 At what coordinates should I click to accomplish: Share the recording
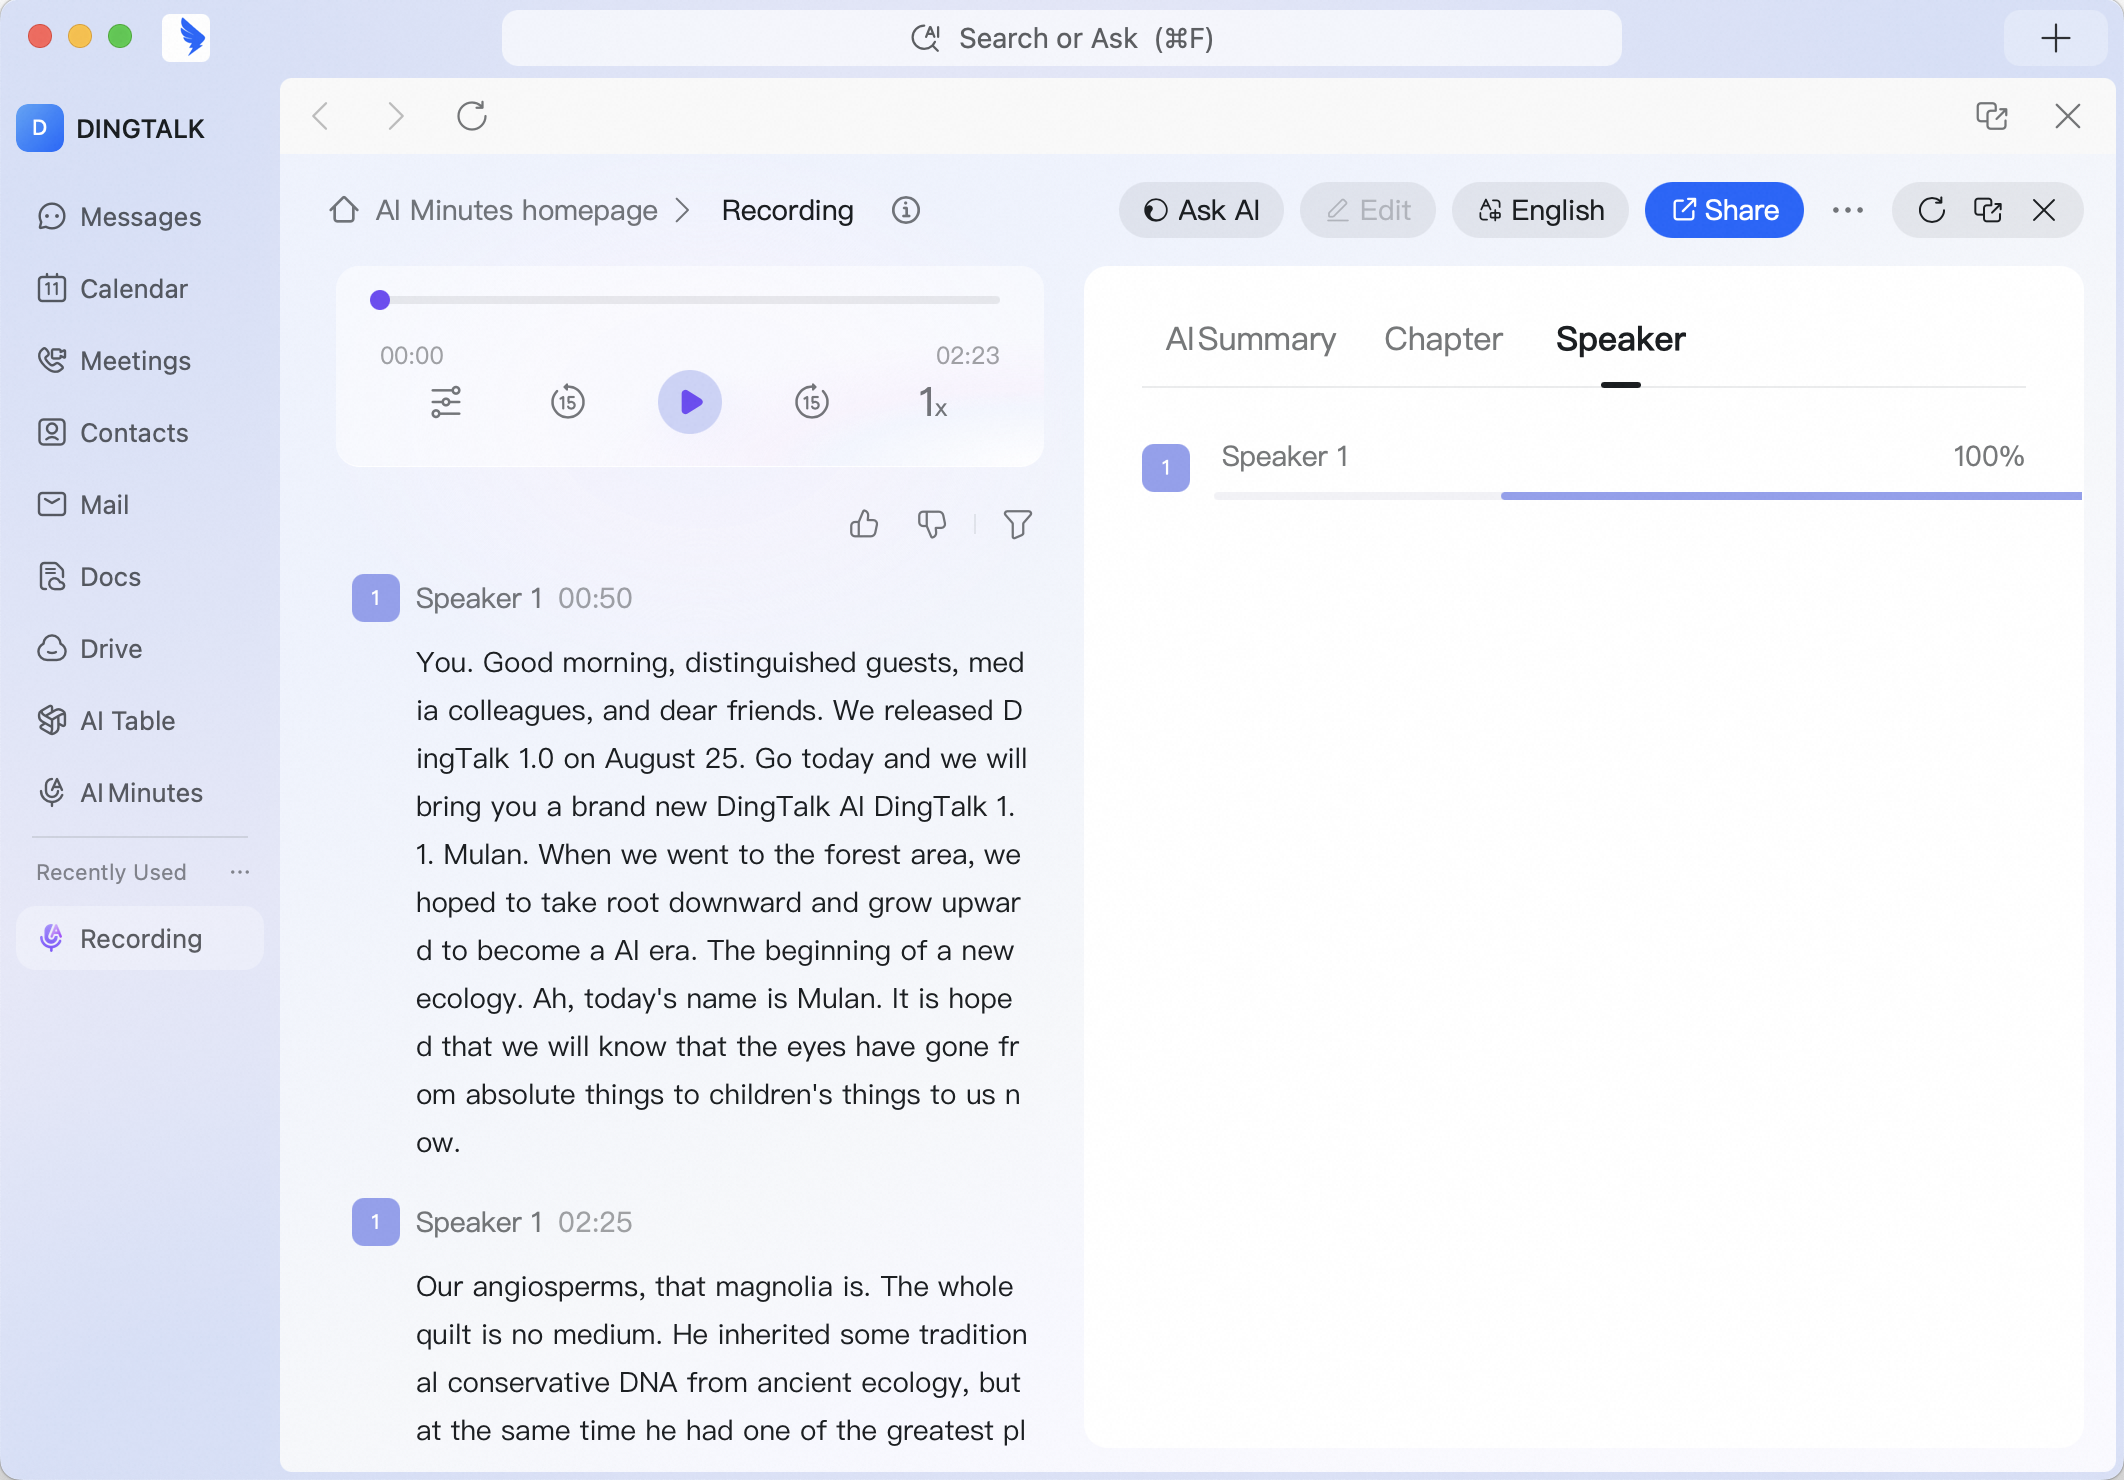click(1724, 210)
